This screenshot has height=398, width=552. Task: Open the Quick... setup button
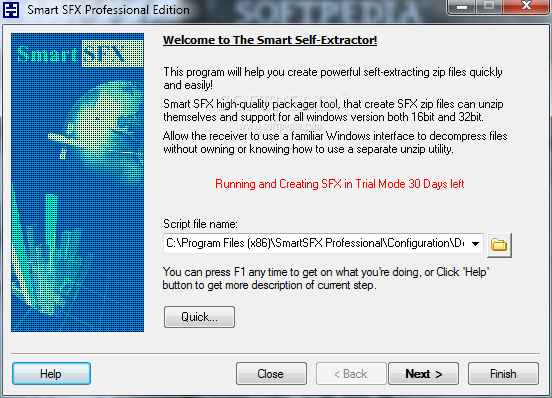point(199,317)
